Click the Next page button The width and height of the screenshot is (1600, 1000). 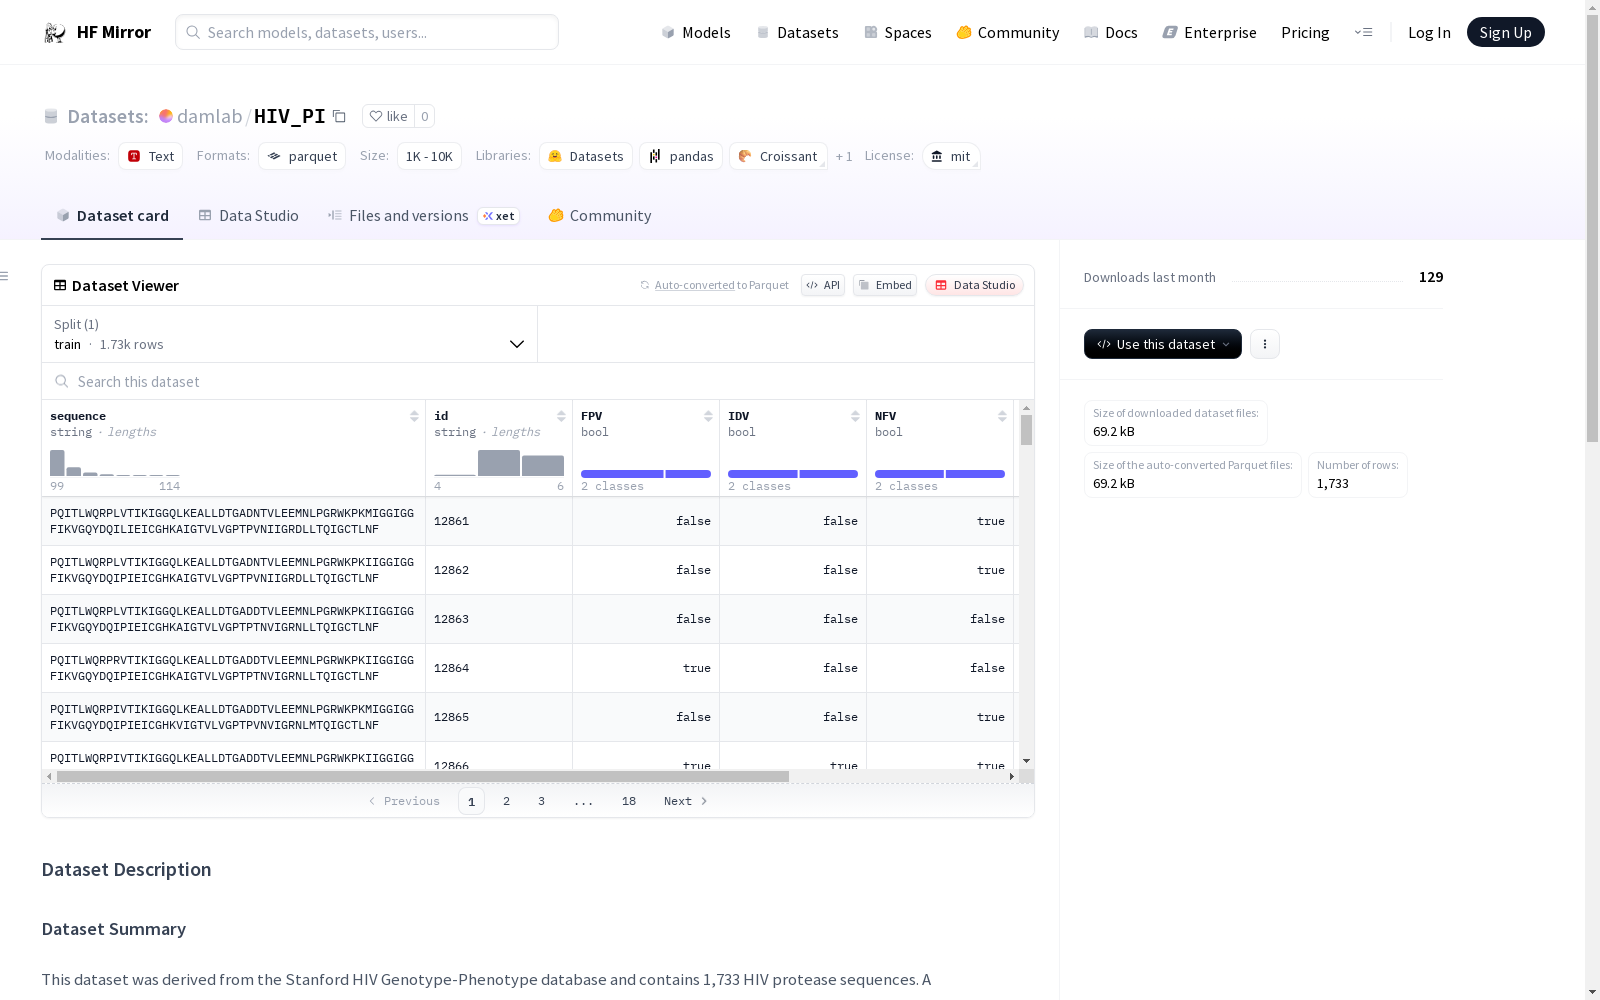click(686, 801)
